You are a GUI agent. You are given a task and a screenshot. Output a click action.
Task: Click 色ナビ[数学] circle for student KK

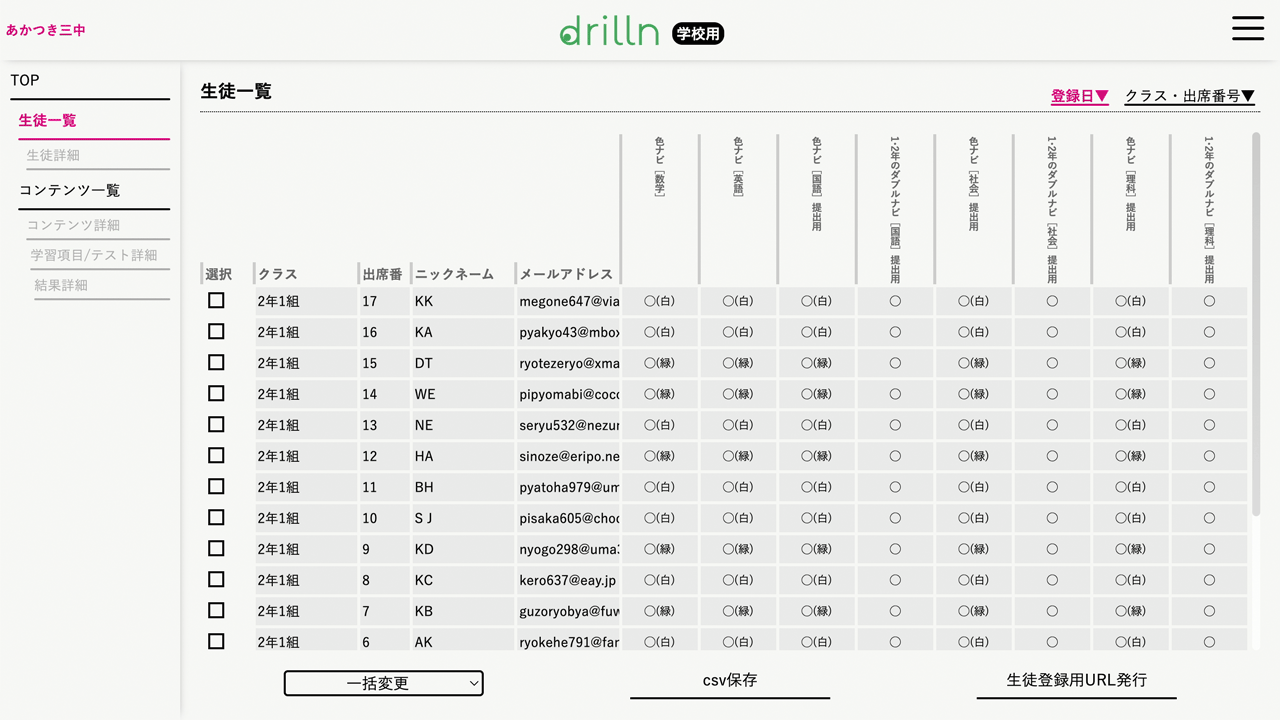click(x=659, y=301)
